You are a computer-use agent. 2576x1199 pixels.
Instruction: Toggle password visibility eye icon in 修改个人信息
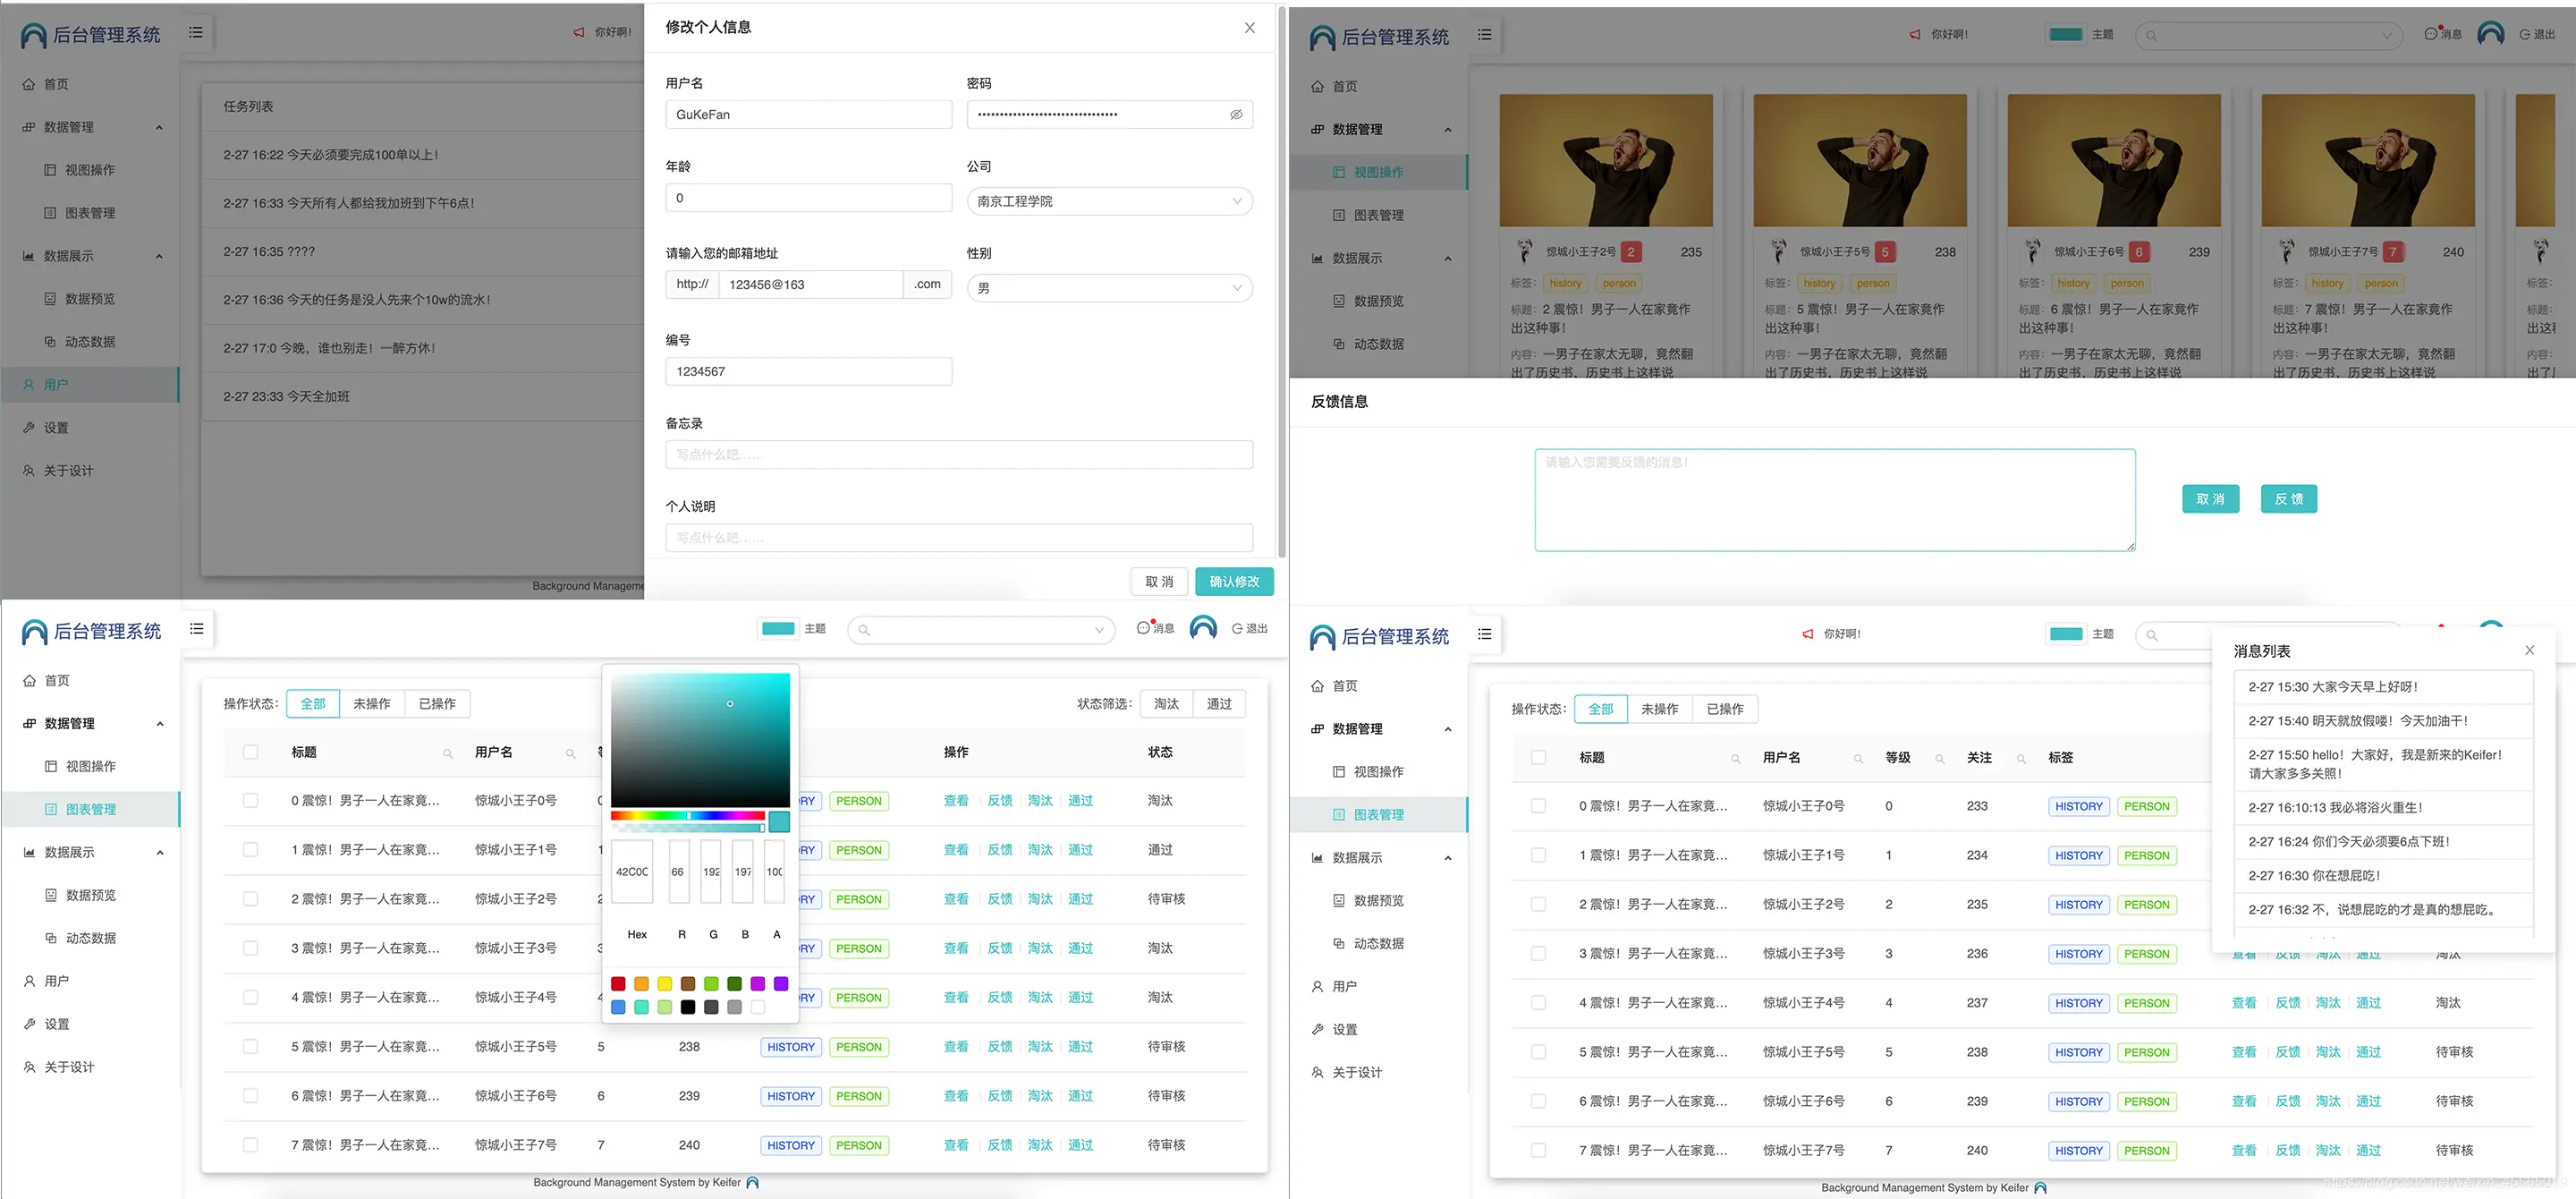(1236, 115)
